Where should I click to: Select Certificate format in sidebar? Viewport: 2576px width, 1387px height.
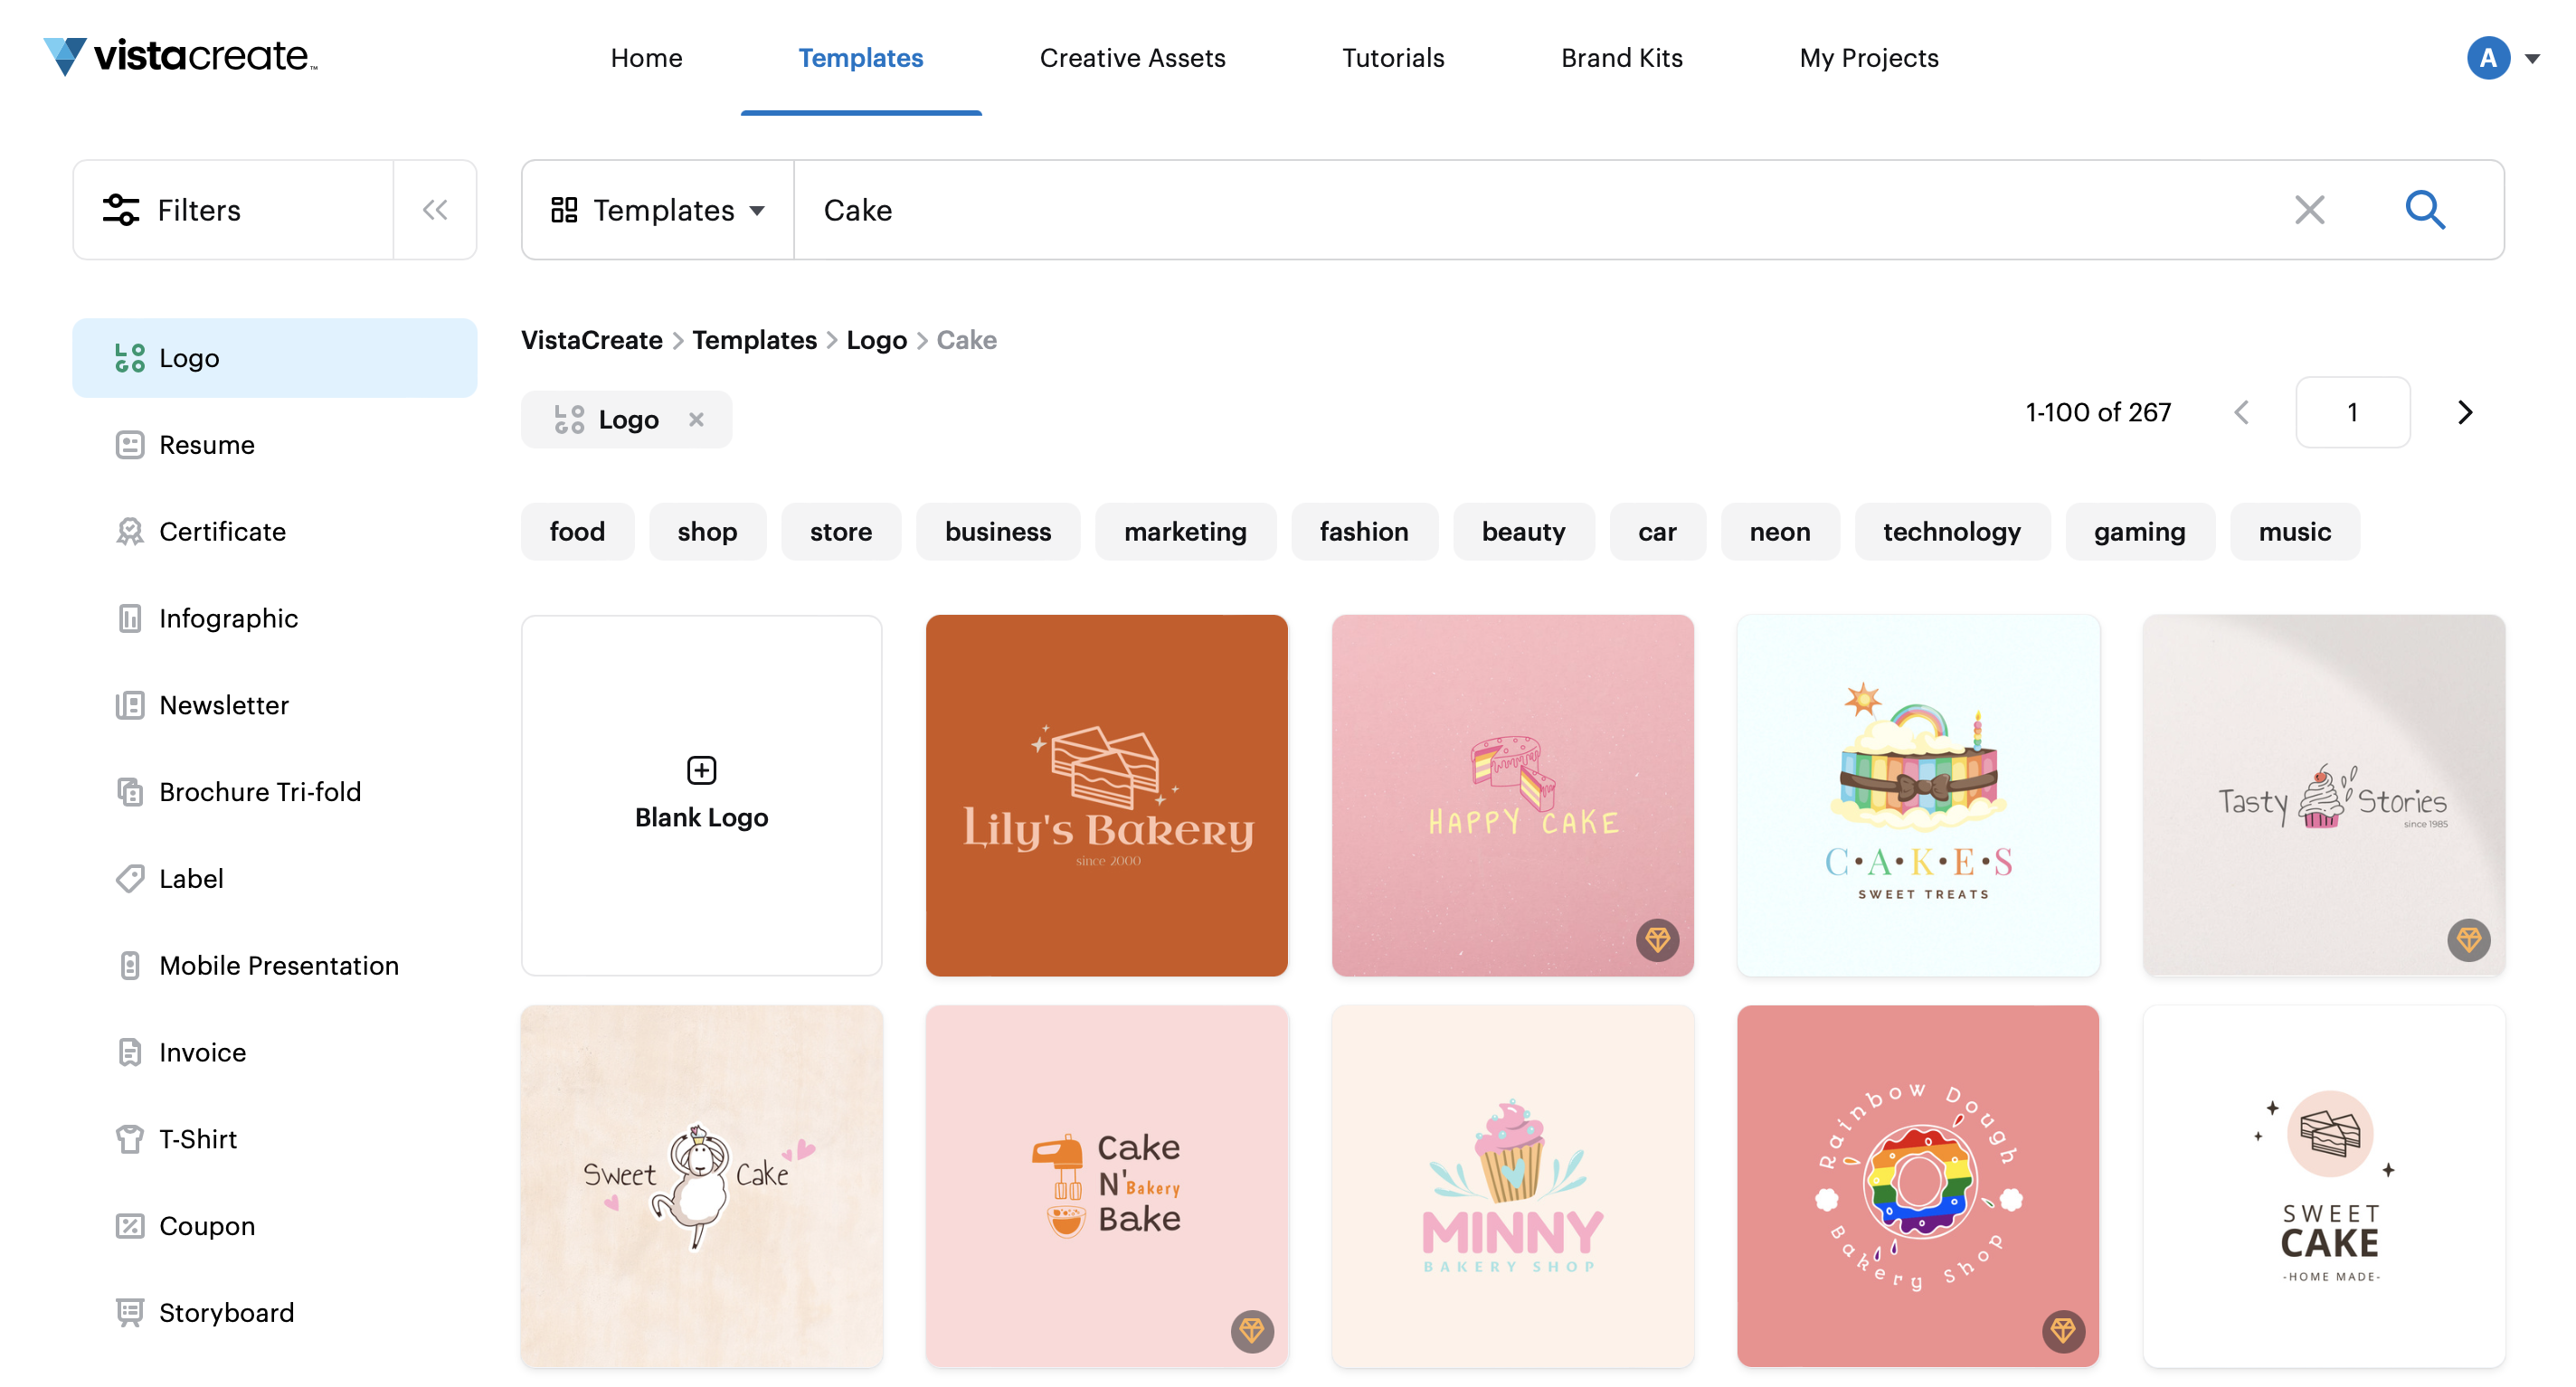click(274, 532)
